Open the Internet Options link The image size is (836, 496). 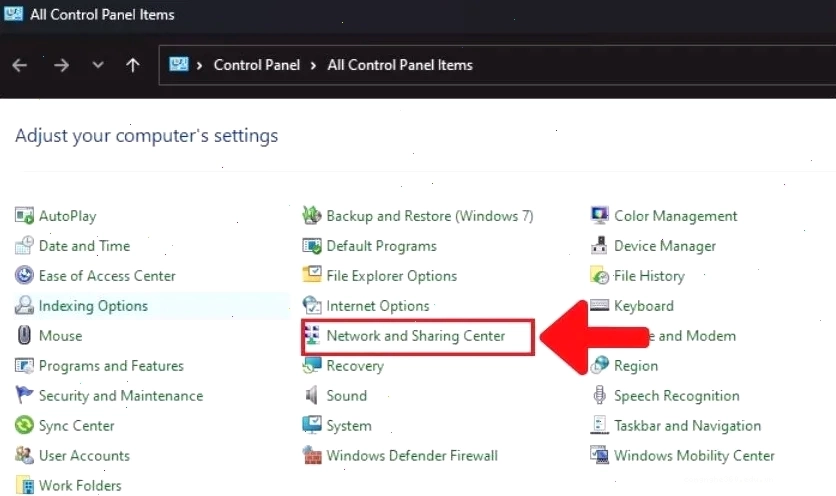click(x=377, y=306)
